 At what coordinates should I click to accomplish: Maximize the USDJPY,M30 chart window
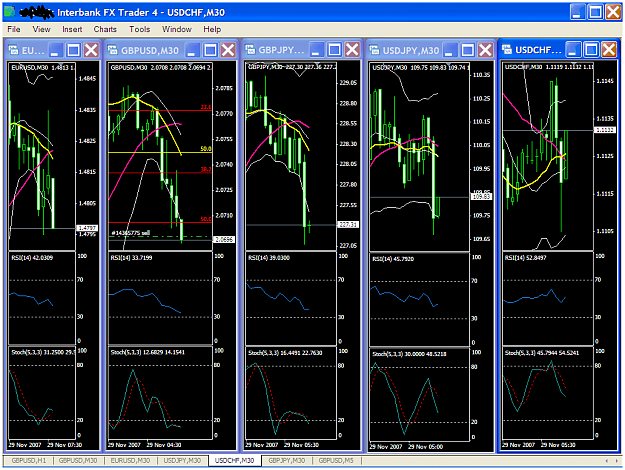[x=468, y=50]
